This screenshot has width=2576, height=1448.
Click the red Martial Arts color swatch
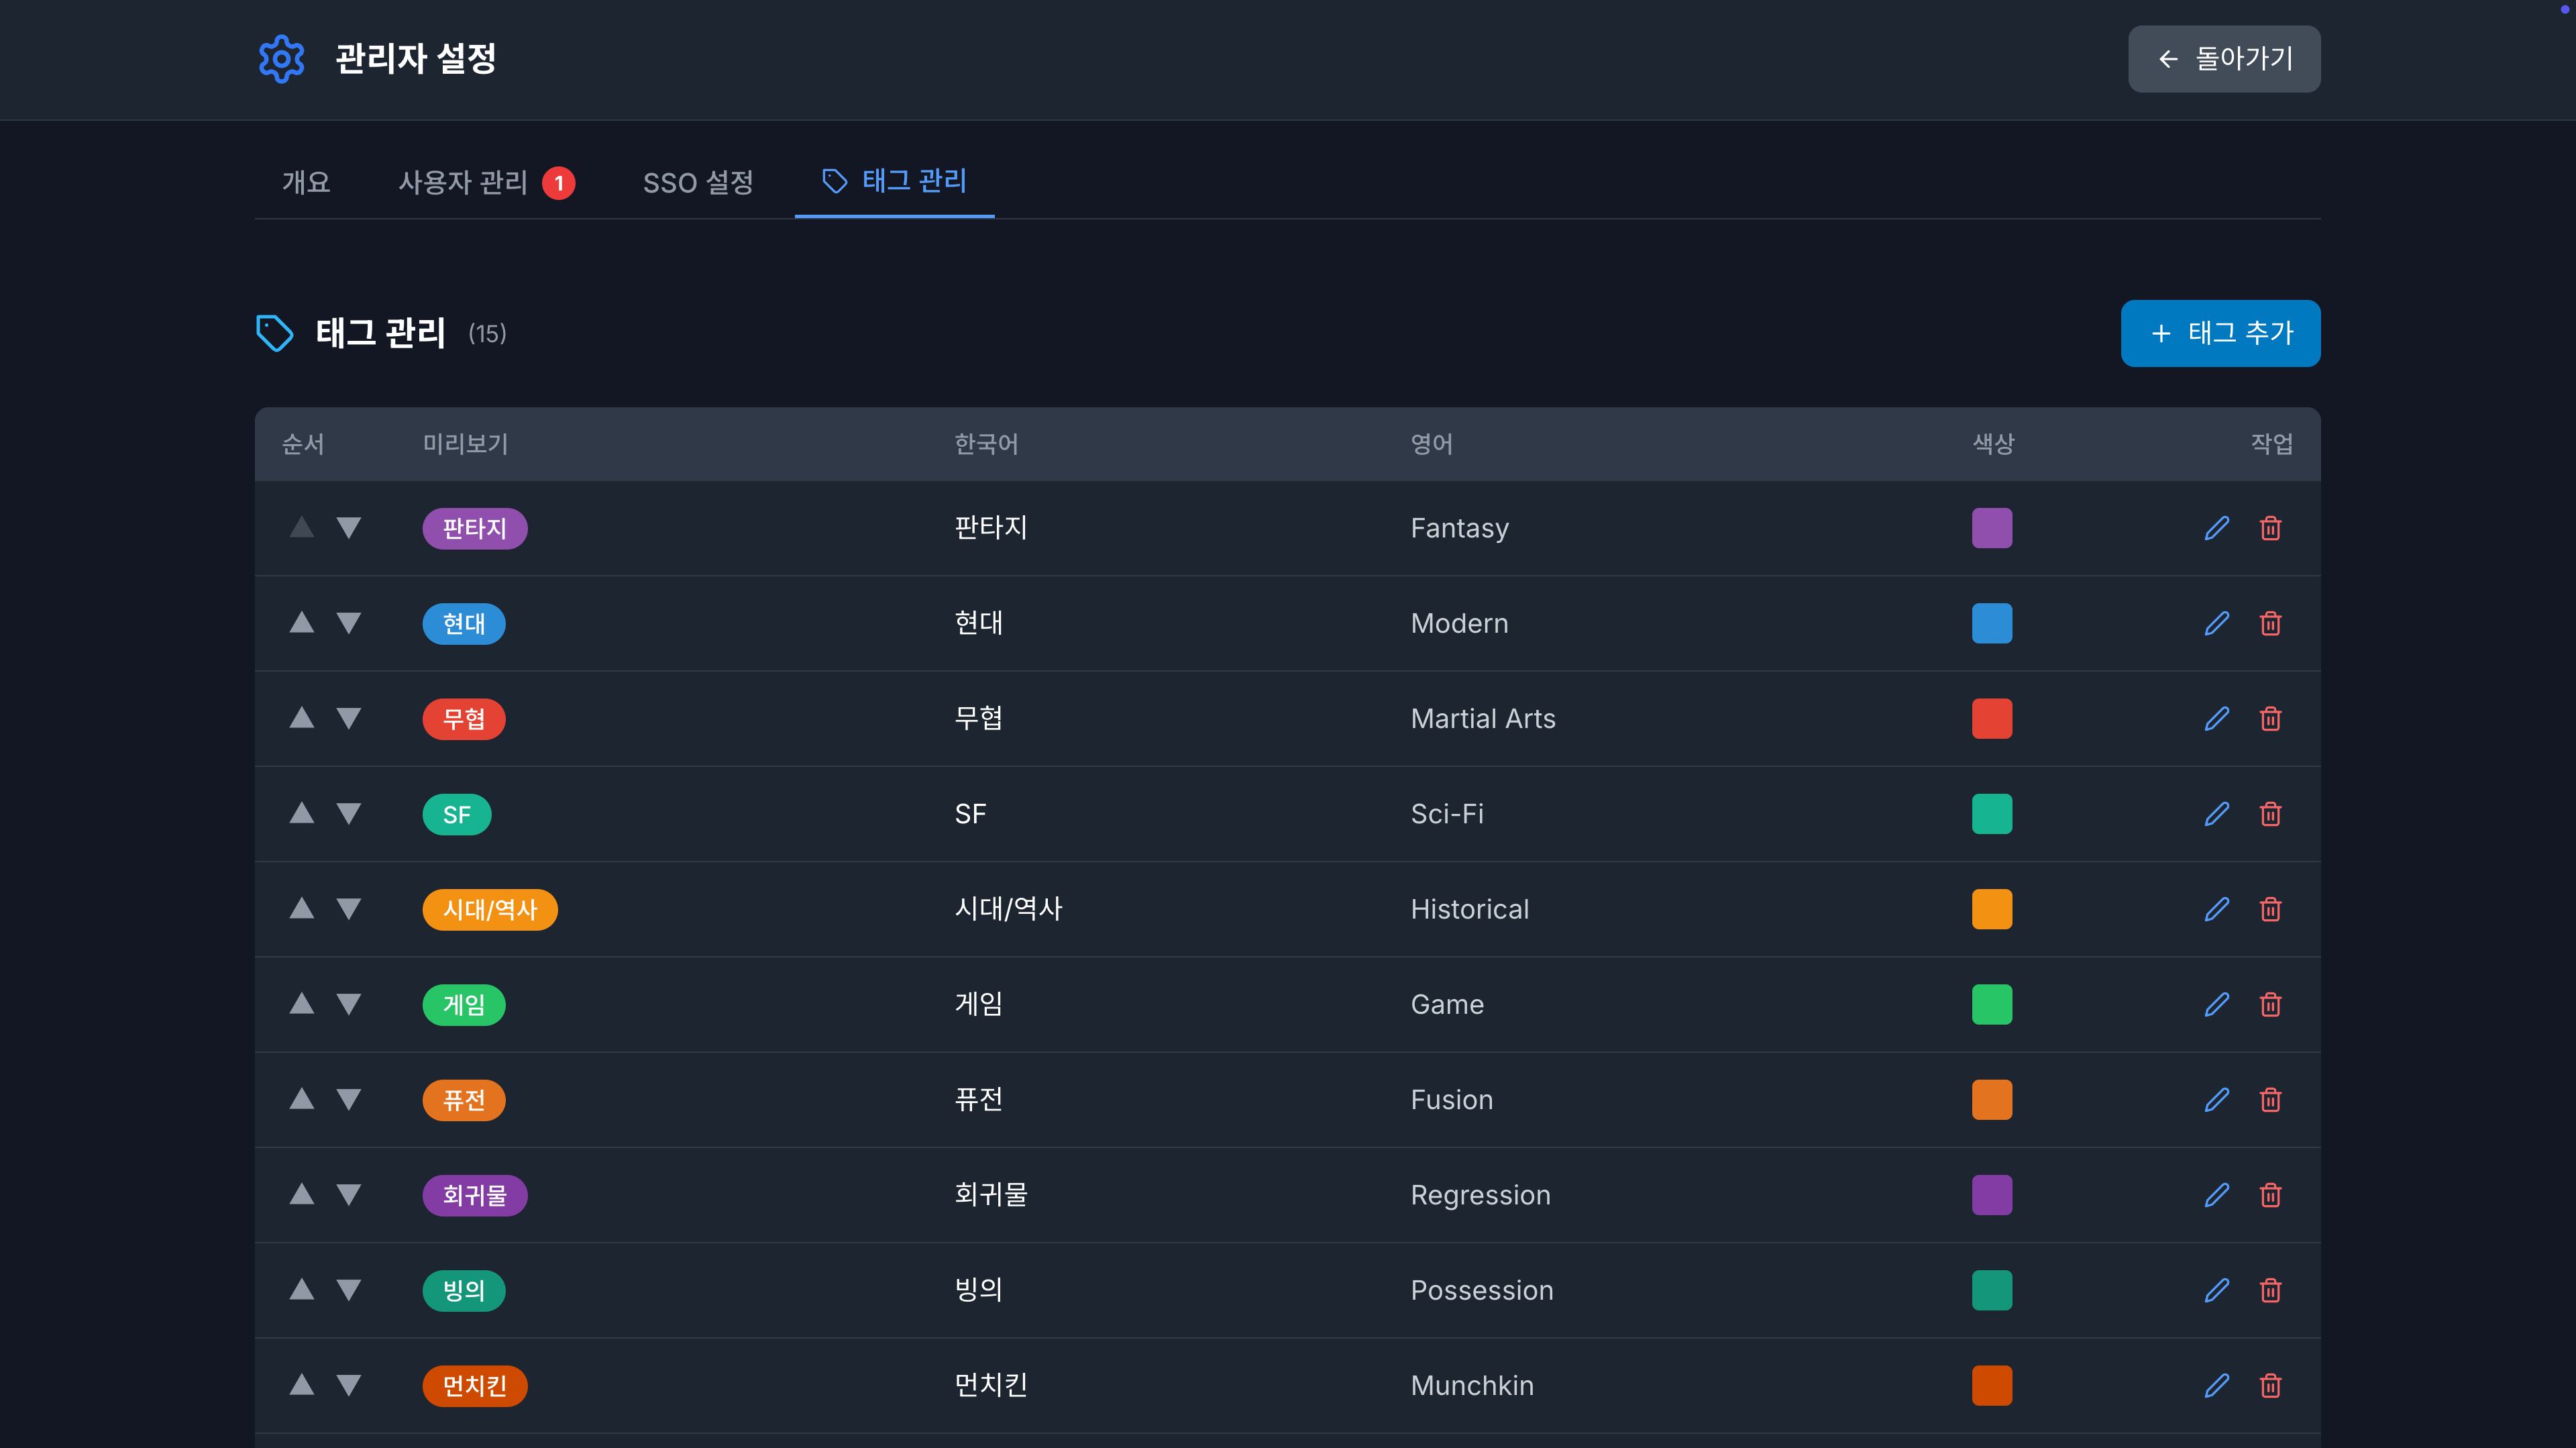click(x=1991, y=719)
